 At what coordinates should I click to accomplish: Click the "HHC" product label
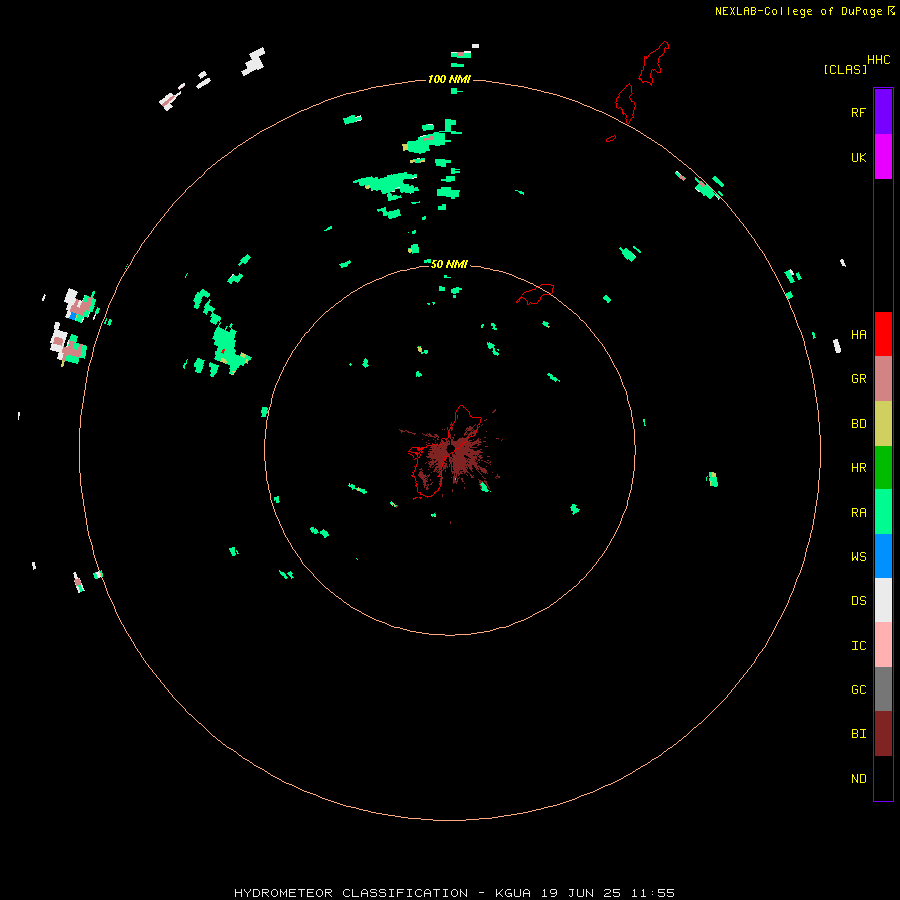[x=879, y=60]
